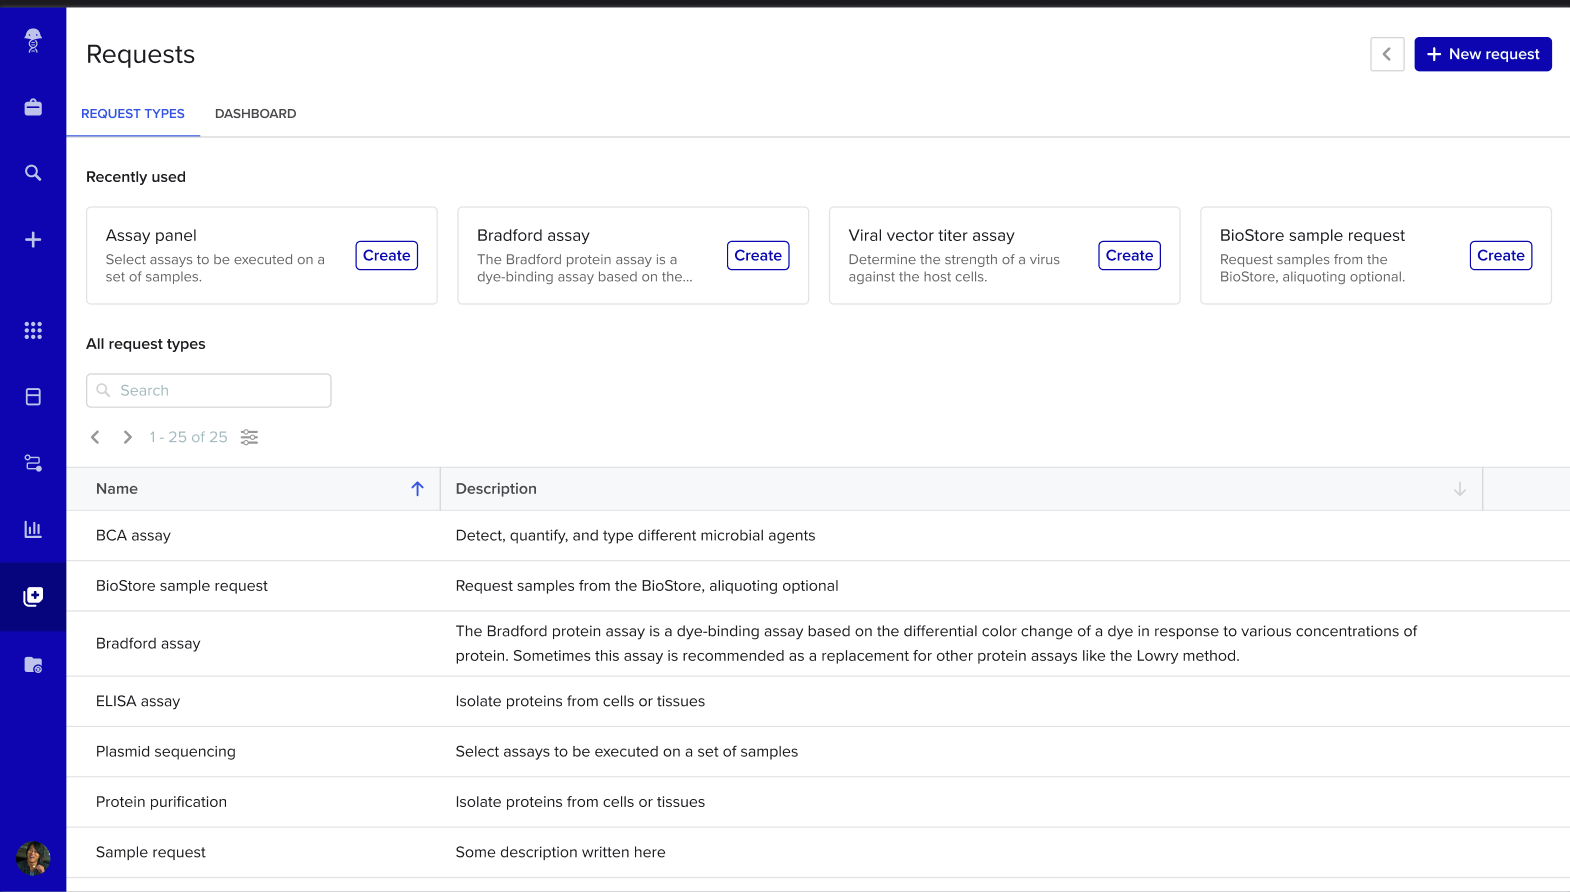1570x892 pixels.
Task: Create a Viral vector titer assay request
Action: tap(1130, 255)
